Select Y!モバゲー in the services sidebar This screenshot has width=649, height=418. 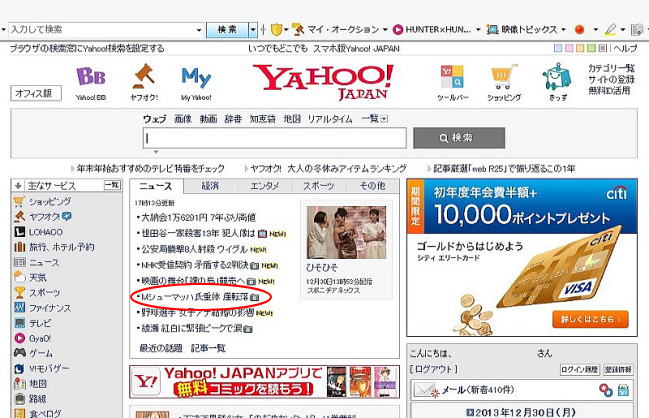tap(49, 368)
